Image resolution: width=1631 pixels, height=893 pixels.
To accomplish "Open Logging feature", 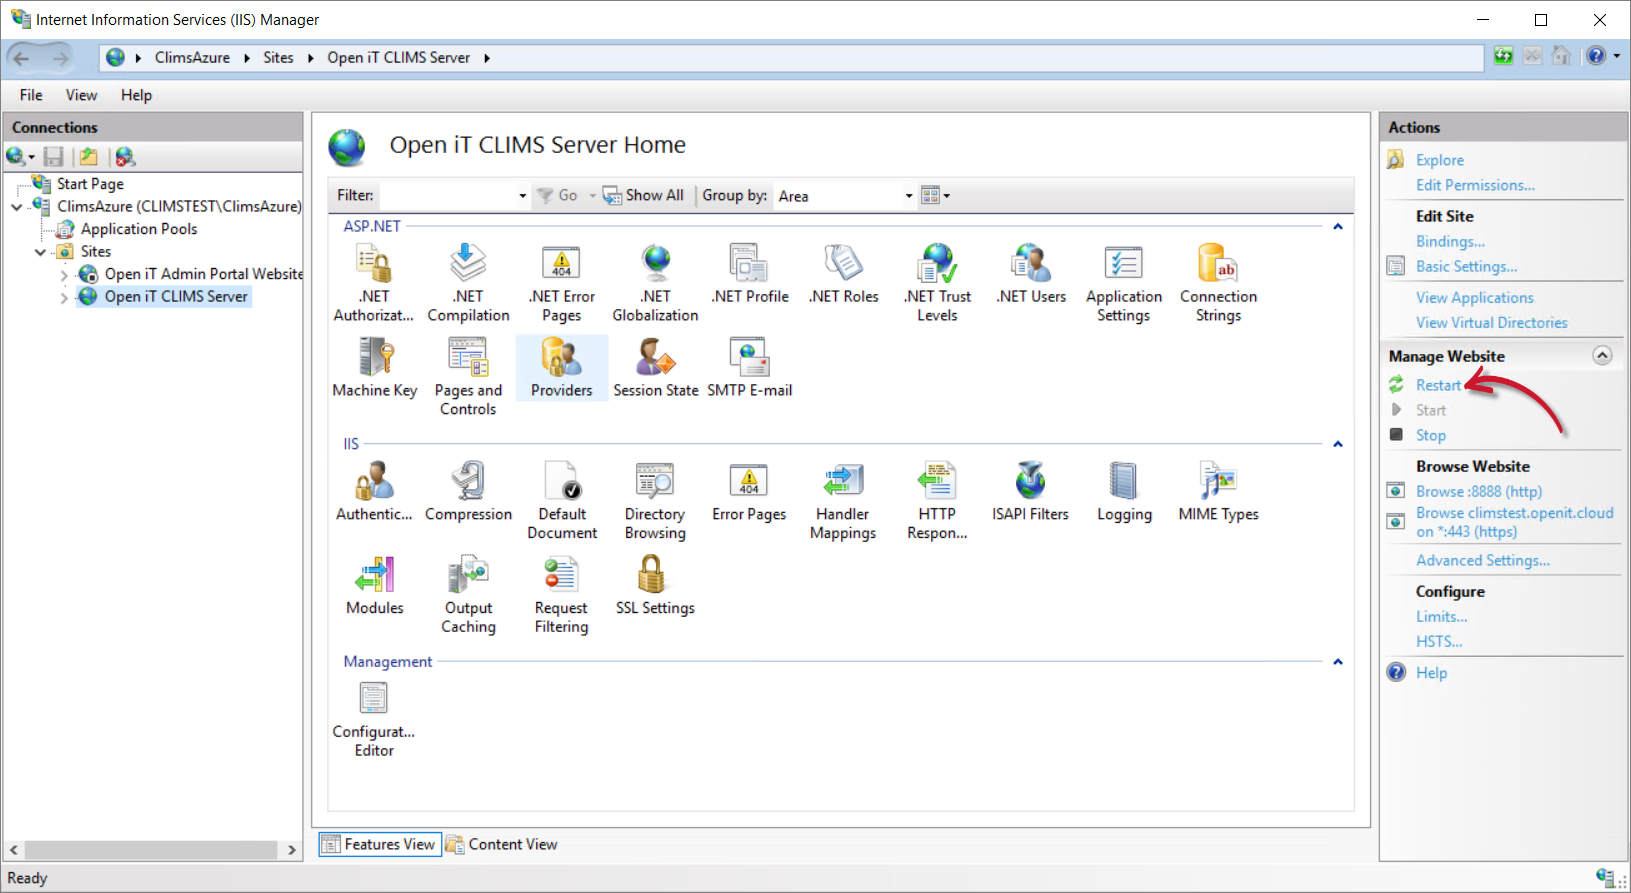I will point(1124,492).
